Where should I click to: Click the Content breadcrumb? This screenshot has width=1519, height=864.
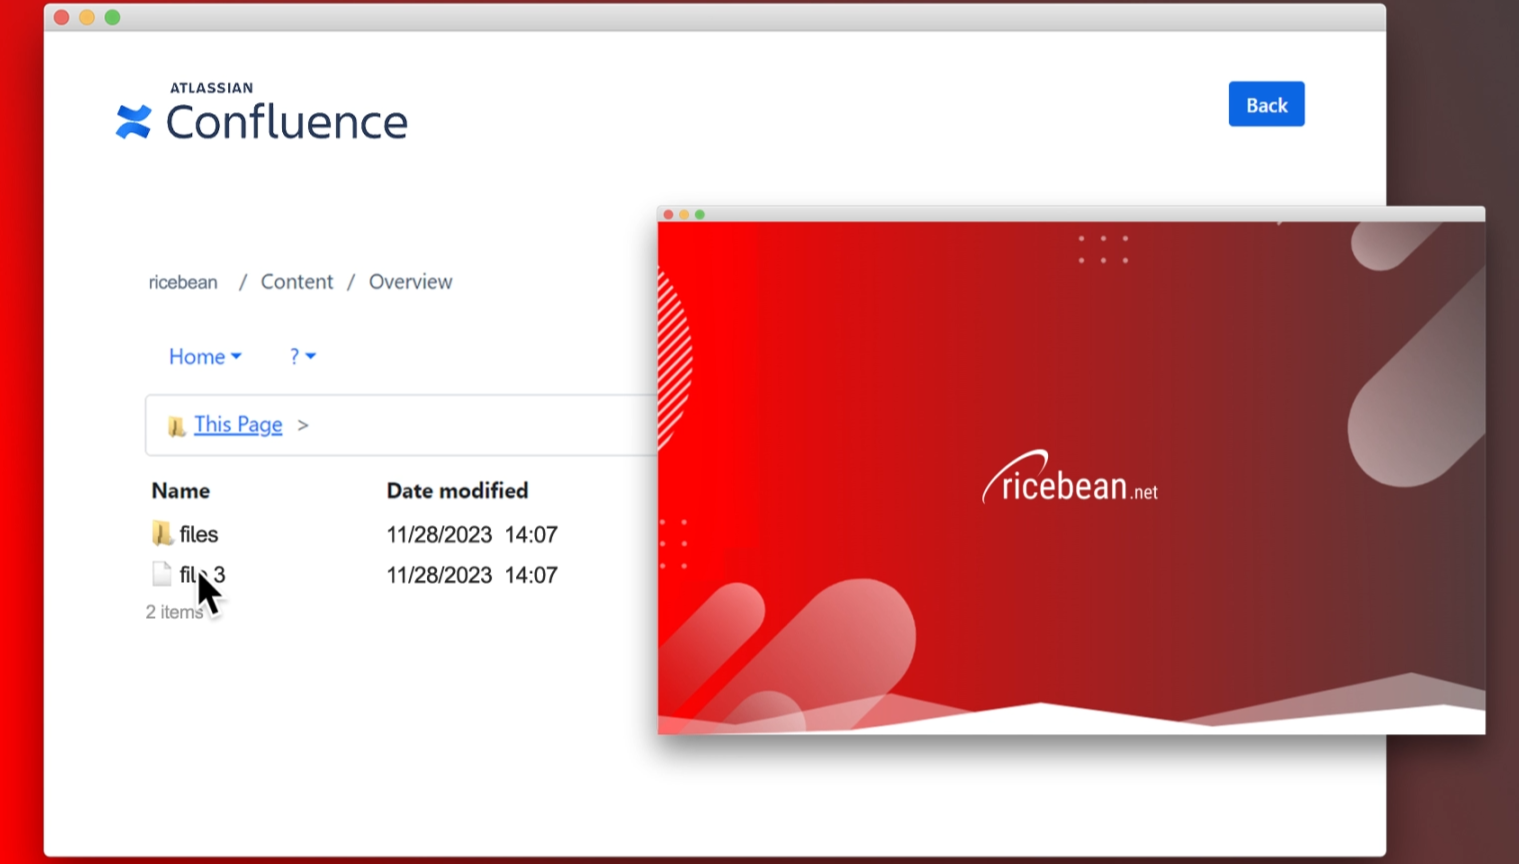296,281
